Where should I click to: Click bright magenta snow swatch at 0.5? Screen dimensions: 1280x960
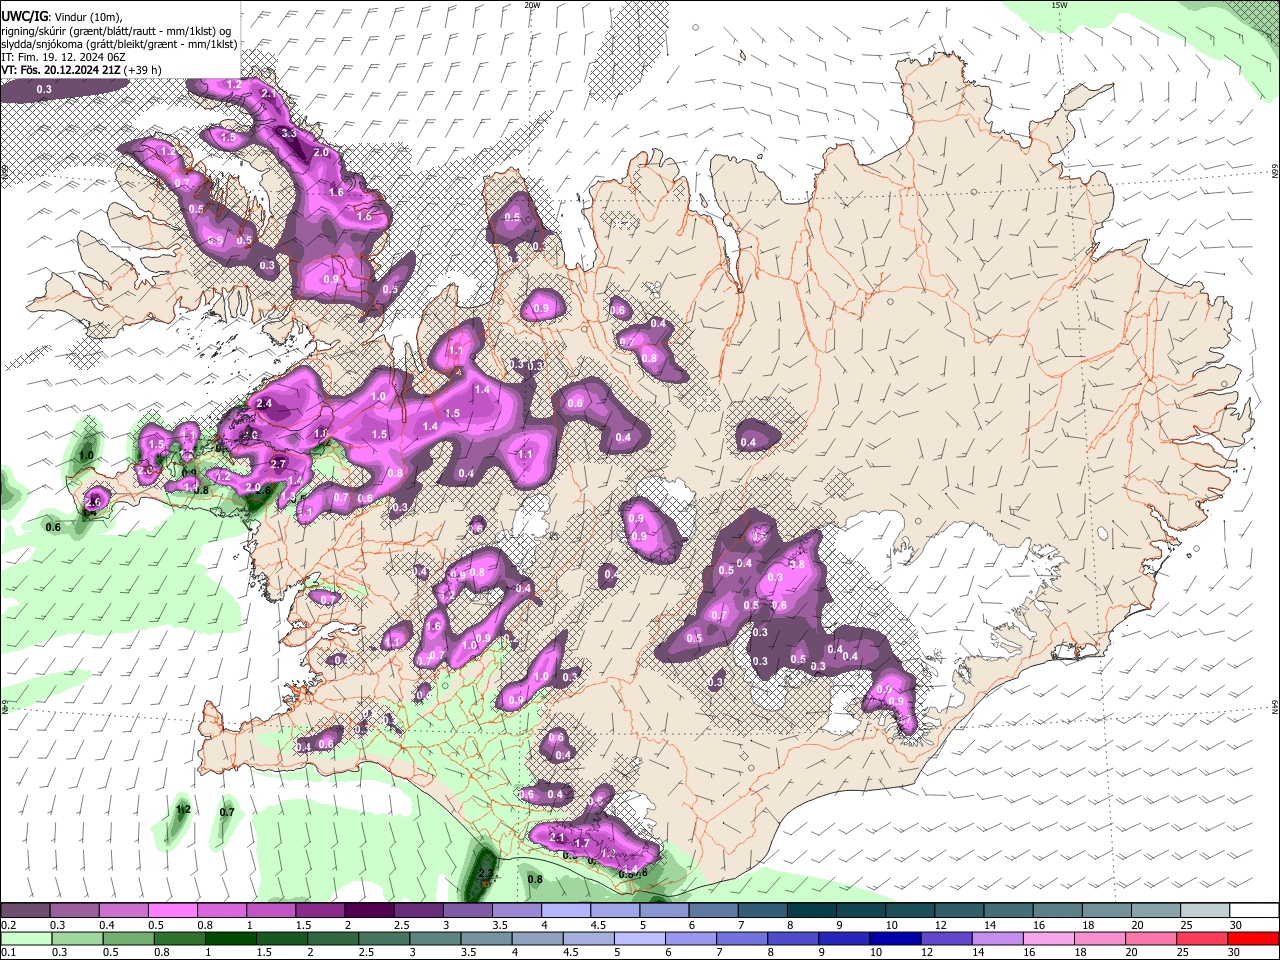tap(172, 911)
